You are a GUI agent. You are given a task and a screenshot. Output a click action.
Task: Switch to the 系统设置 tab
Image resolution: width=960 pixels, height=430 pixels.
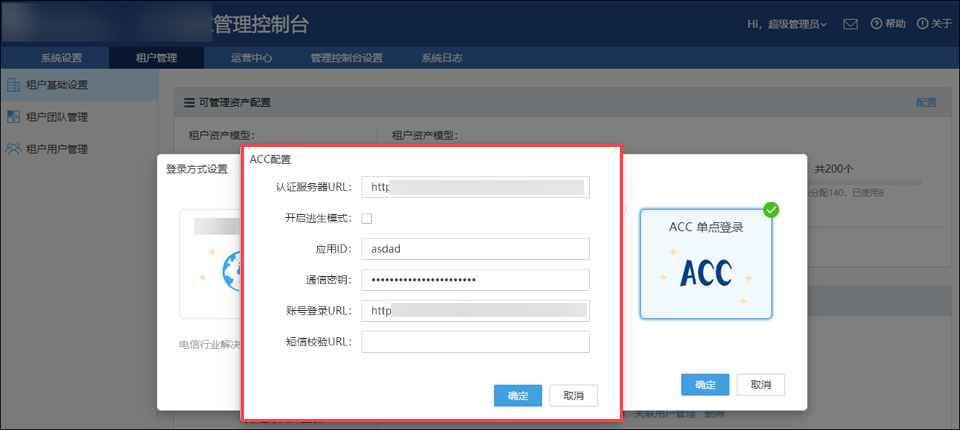click(62, 58)
